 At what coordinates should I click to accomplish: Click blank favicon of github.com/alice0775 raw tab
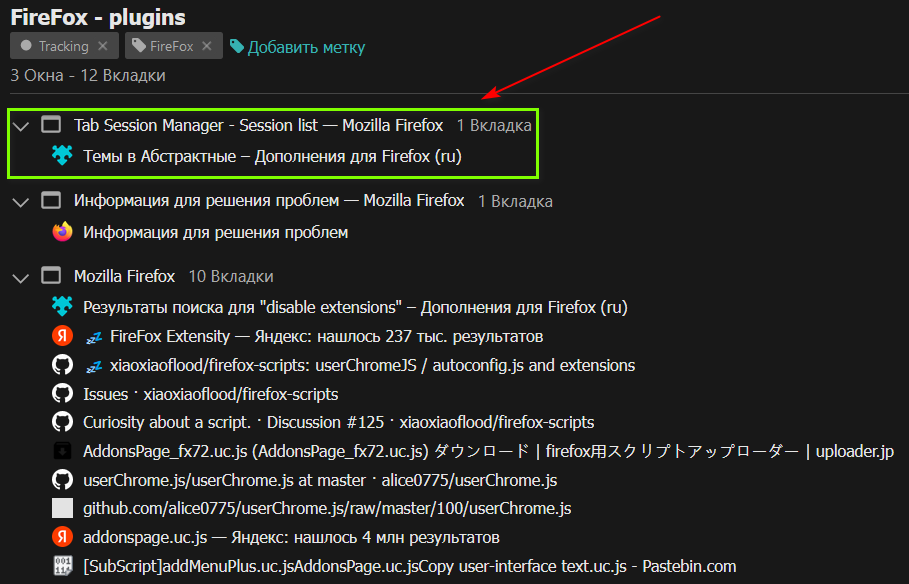tap(62, 508)
